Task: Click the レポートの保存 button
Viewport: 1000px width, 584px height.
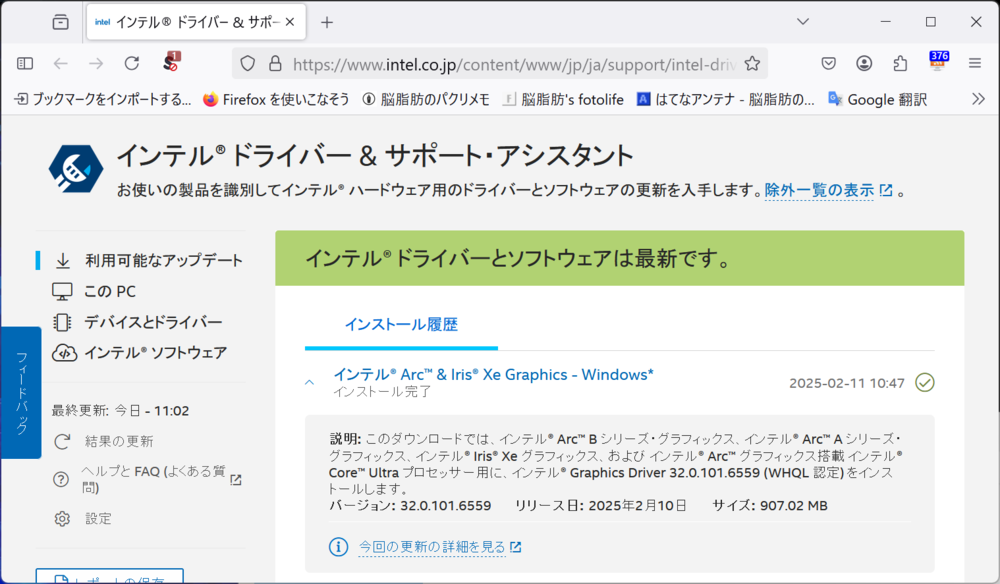Action: click(110, 576)
